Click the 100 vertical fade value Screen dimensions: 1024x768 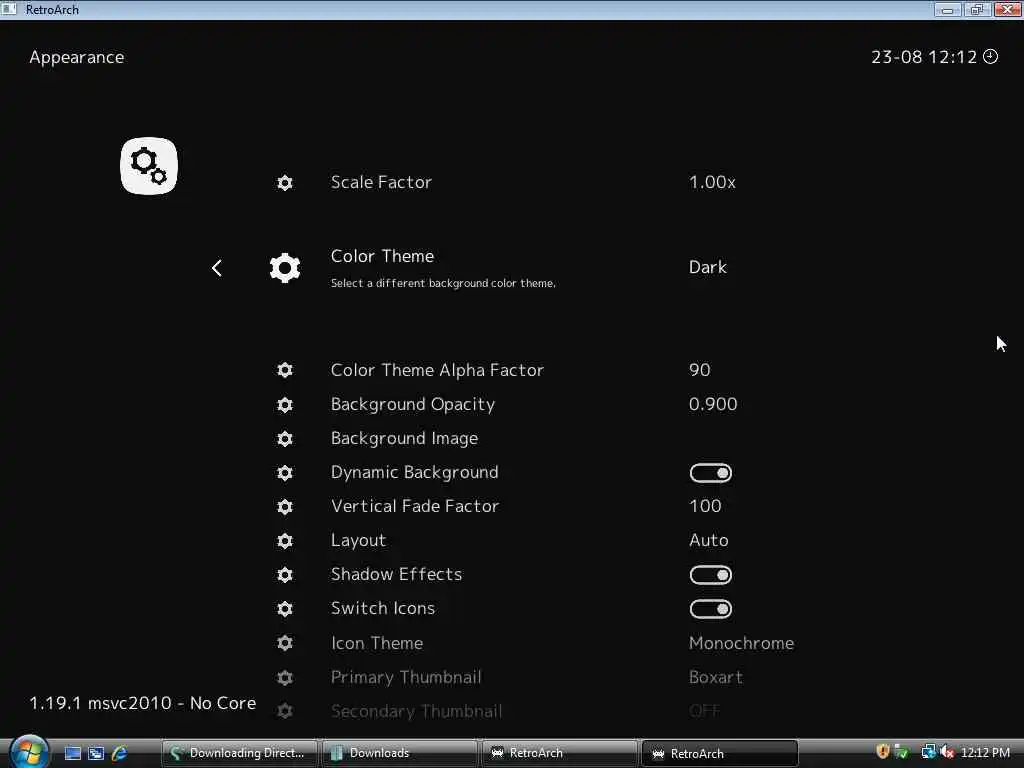tap(705, 506)
